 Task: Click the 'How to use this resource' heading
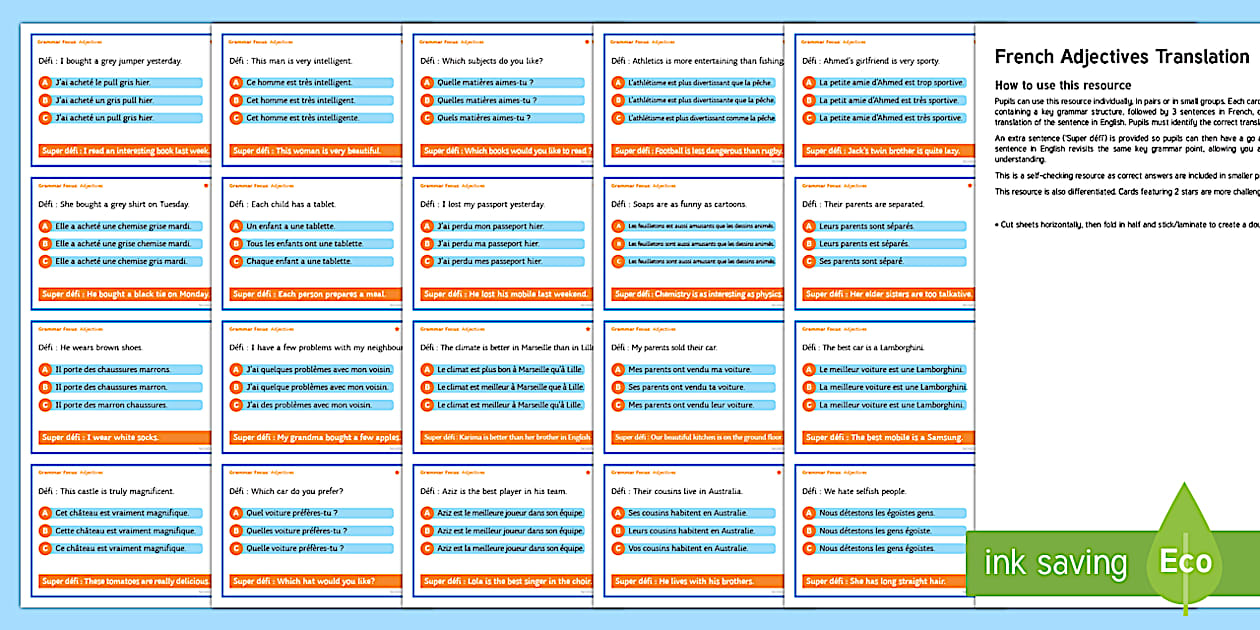[x=1062, y=86]
